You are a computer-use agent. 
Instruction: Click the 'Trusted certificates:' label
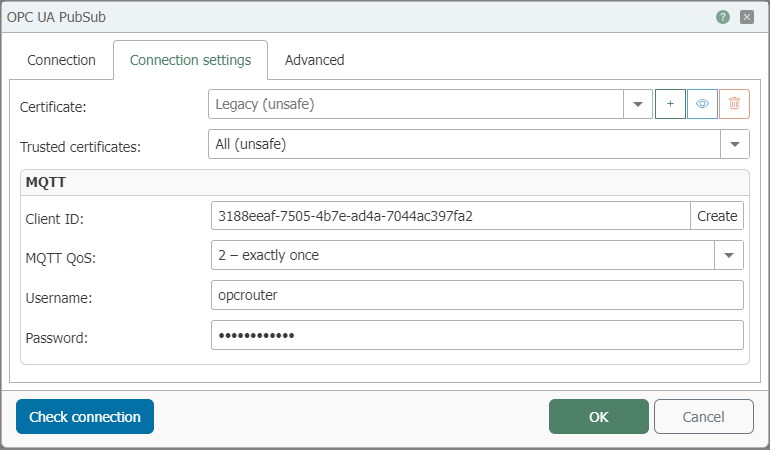pyautogui.click(x=80, y=147)
